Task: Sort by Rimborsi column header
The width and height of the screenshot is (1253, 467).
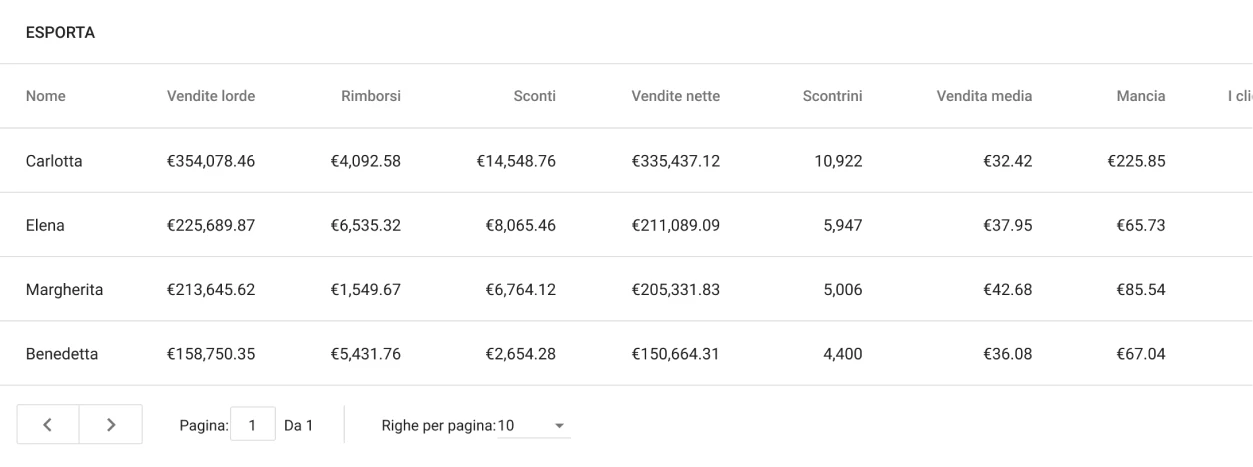Action: 371,97
